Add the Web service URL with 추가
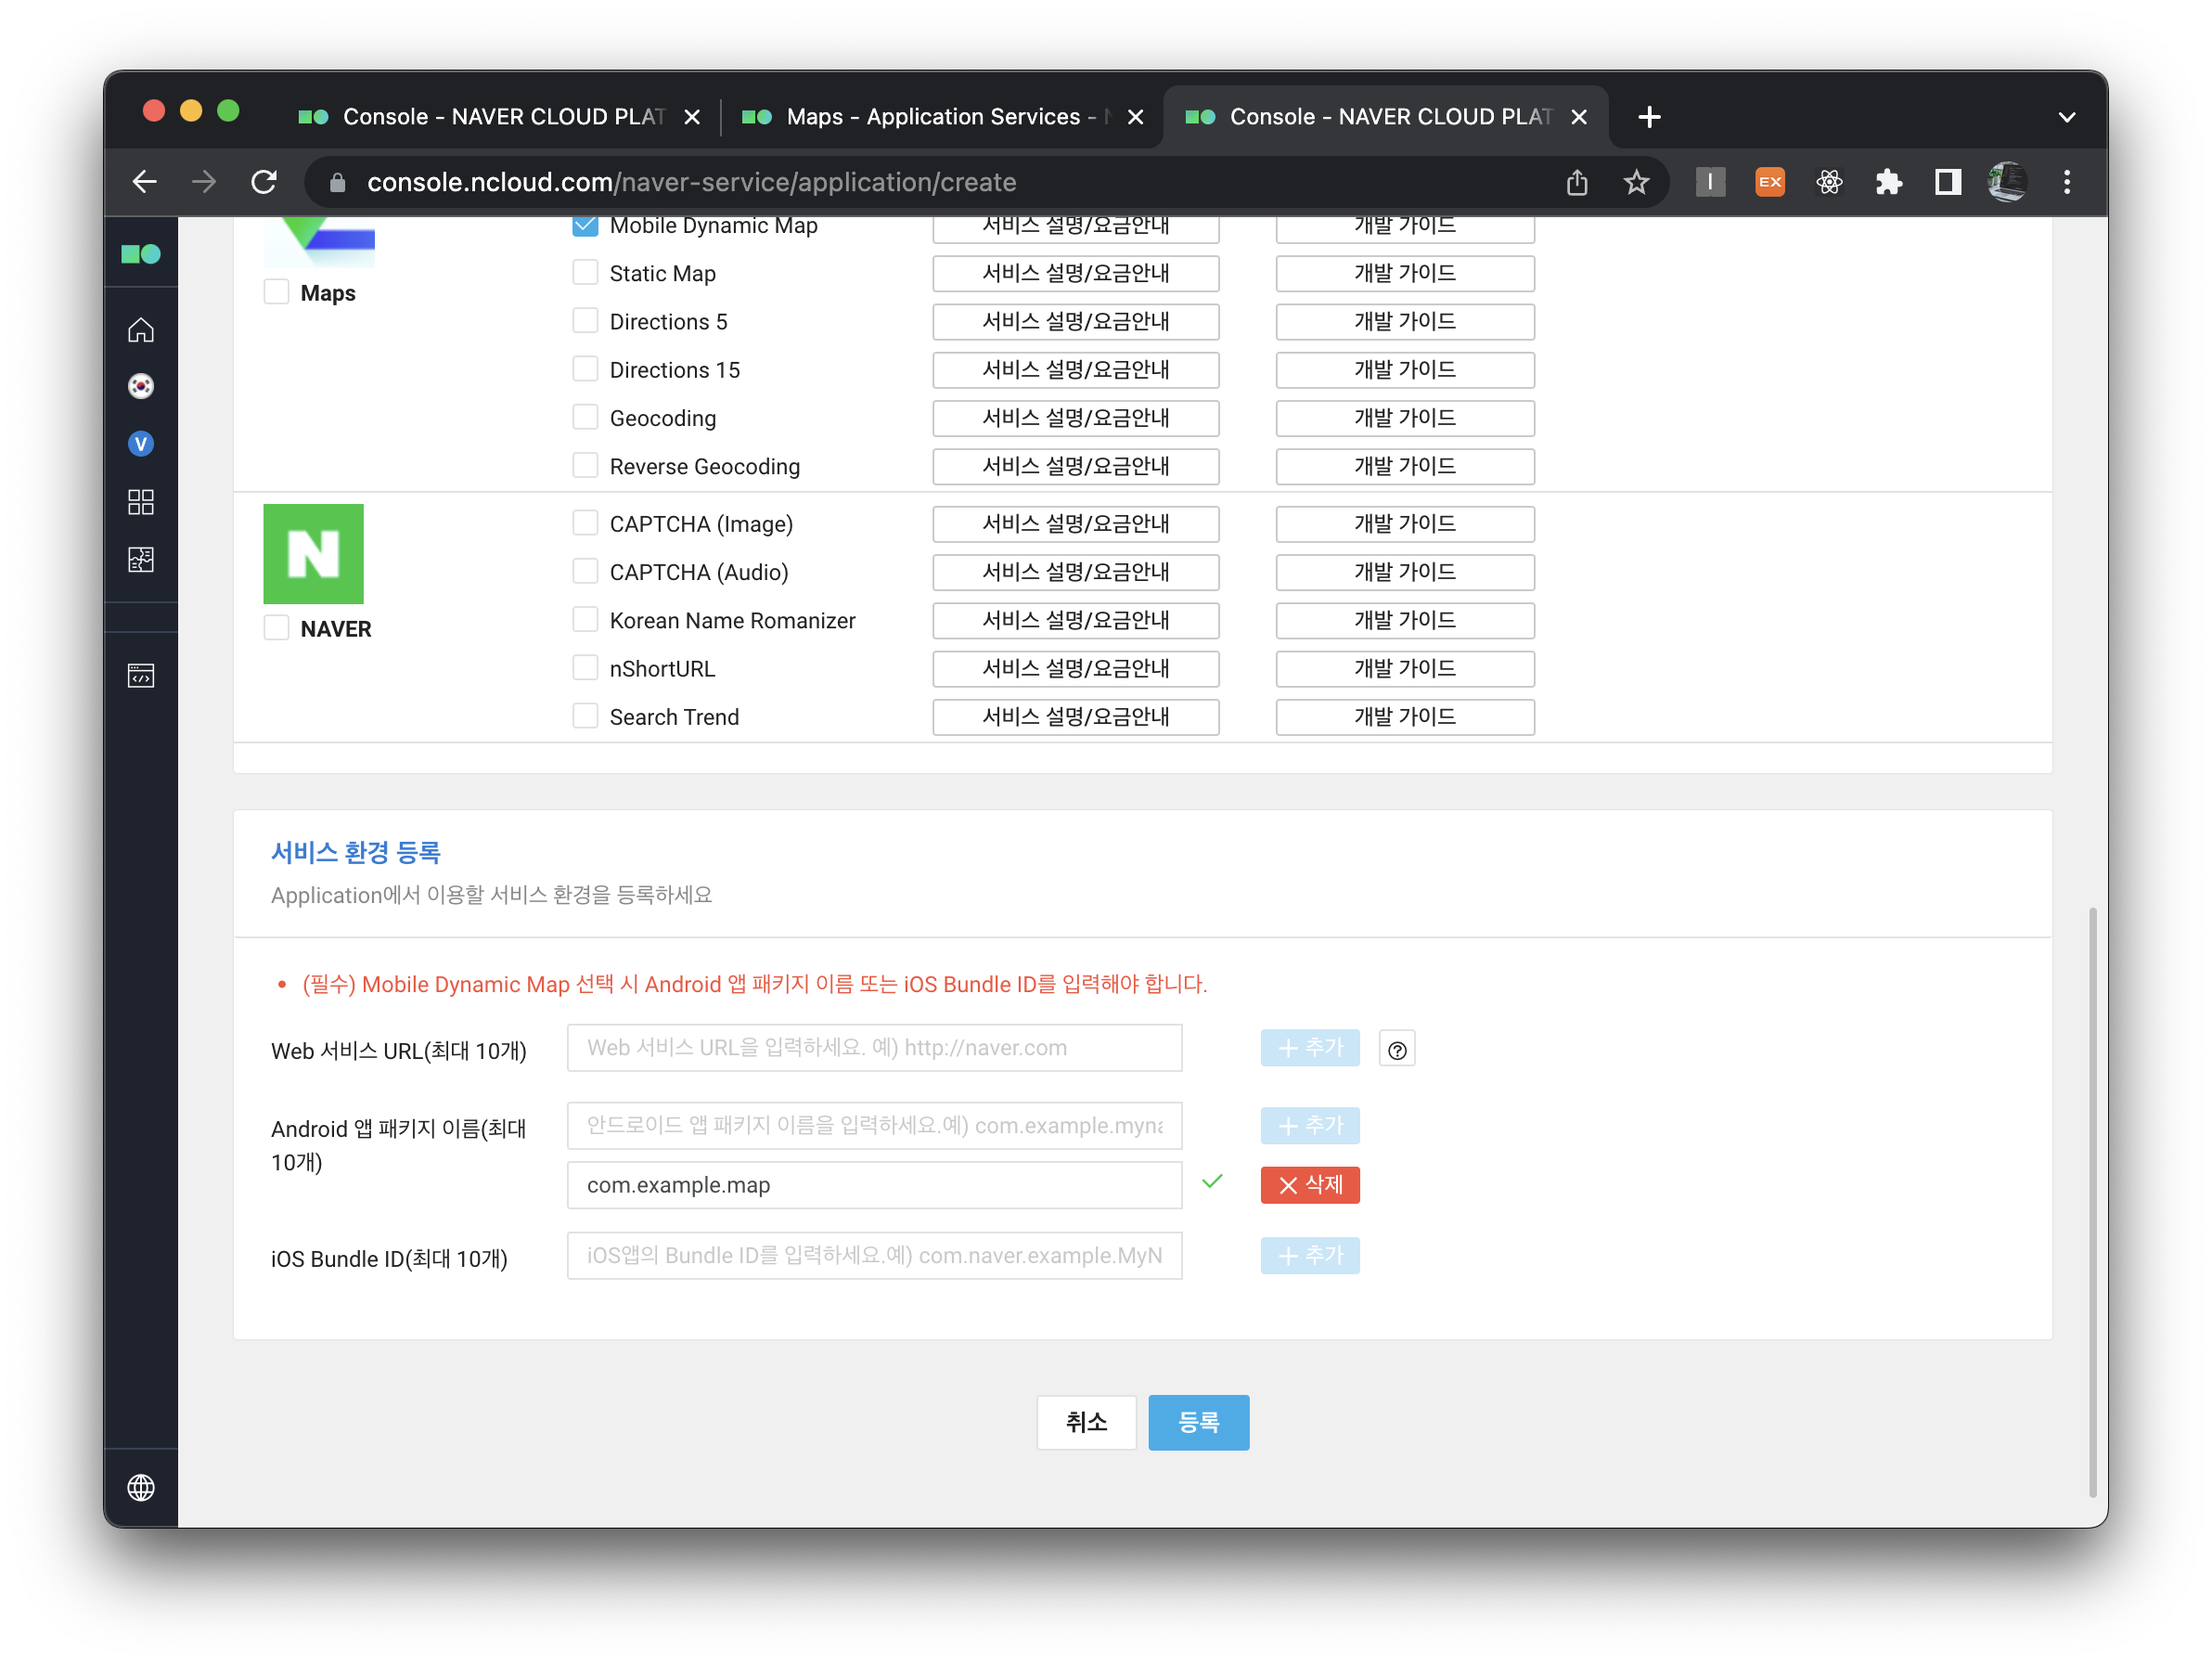Screen dimensions: 2212x1665 (1310, 1048)
